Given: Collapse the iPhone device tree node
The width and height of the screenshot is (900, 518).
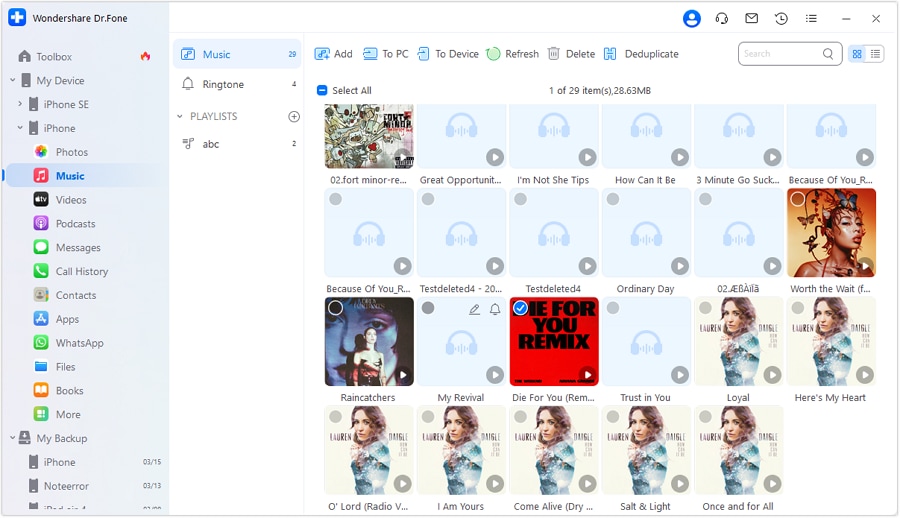Looking at the screenshot, I should pos(20,128).
